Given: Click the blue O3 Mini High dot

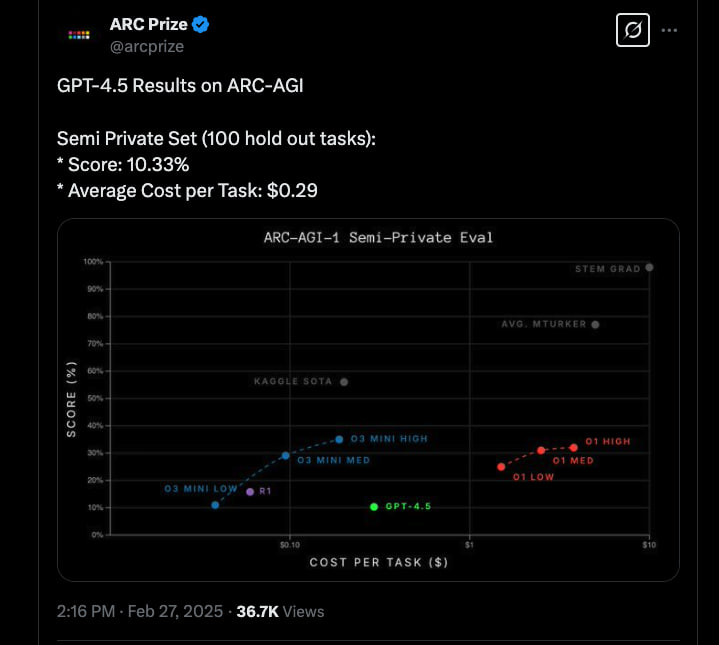Looking at the screenshot, I should click(339, 439).
